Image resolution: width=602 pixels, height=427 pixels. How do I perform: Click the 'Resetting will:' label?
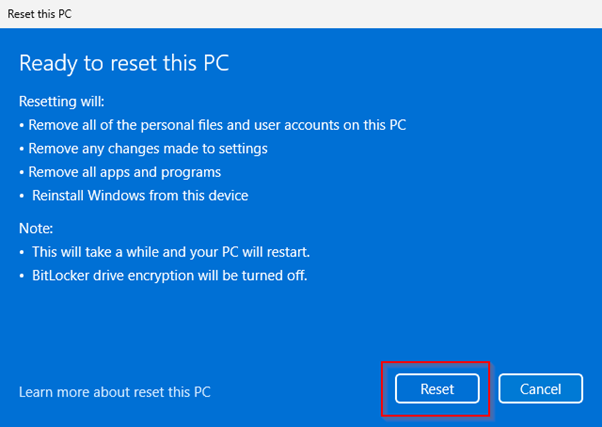61,102
